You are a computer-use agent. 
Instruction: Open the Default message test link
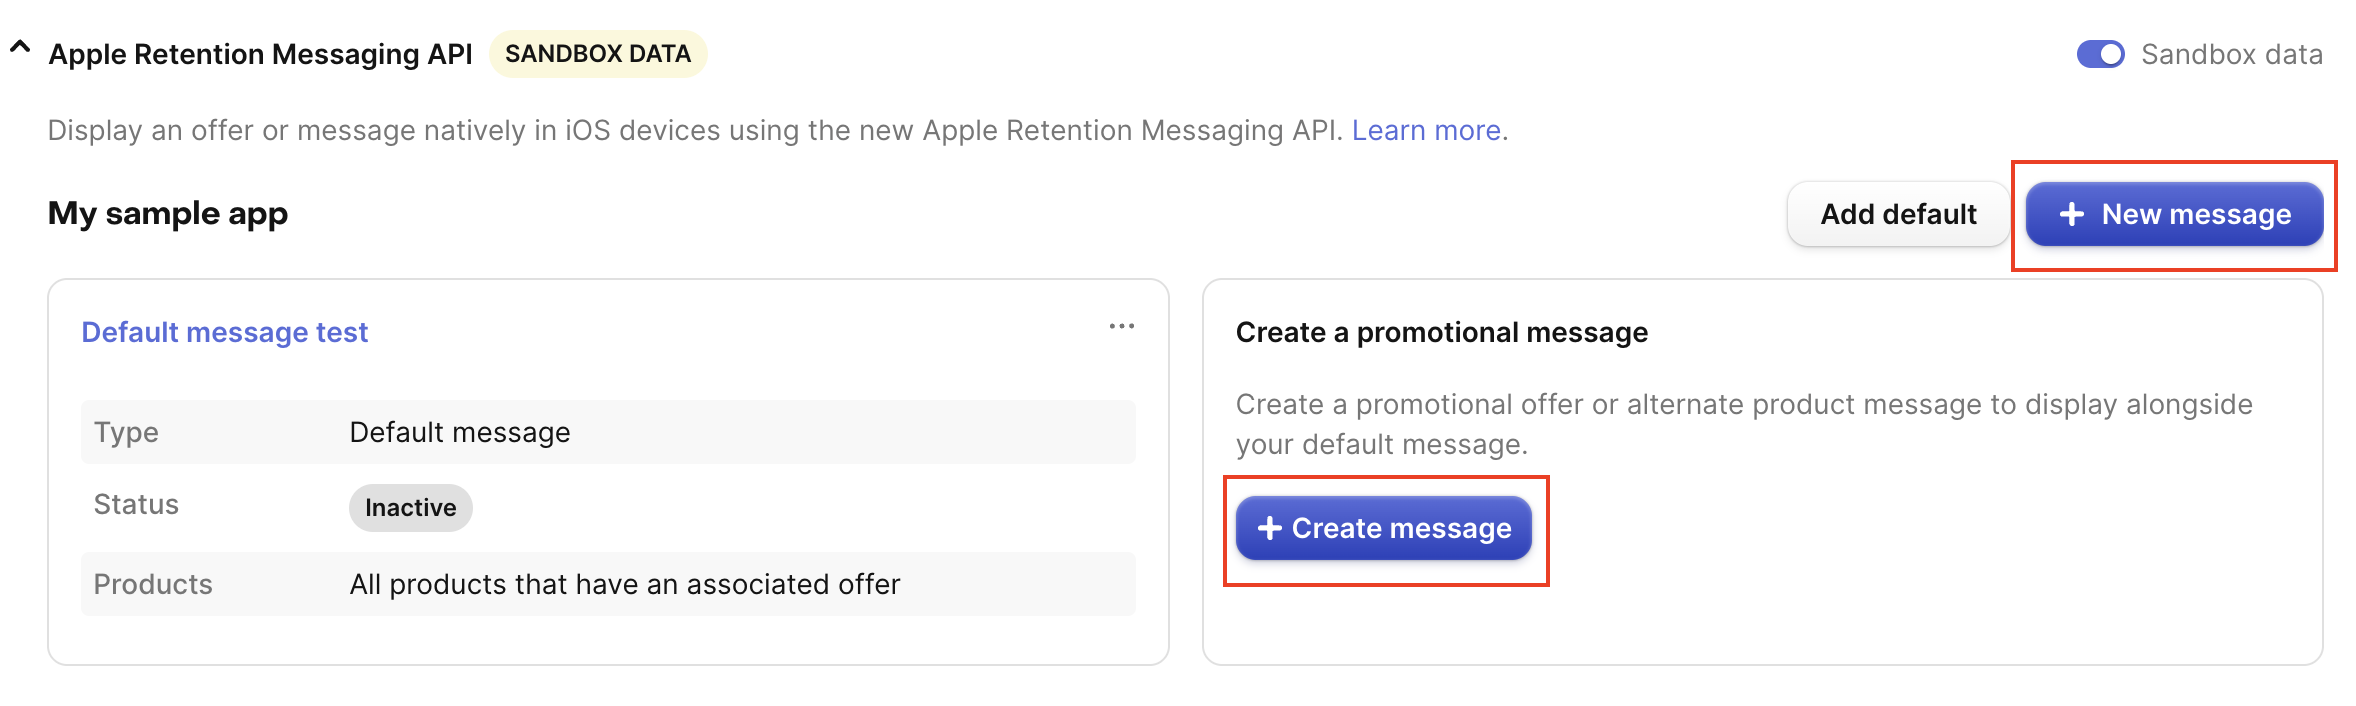click(x=225, y=332)
